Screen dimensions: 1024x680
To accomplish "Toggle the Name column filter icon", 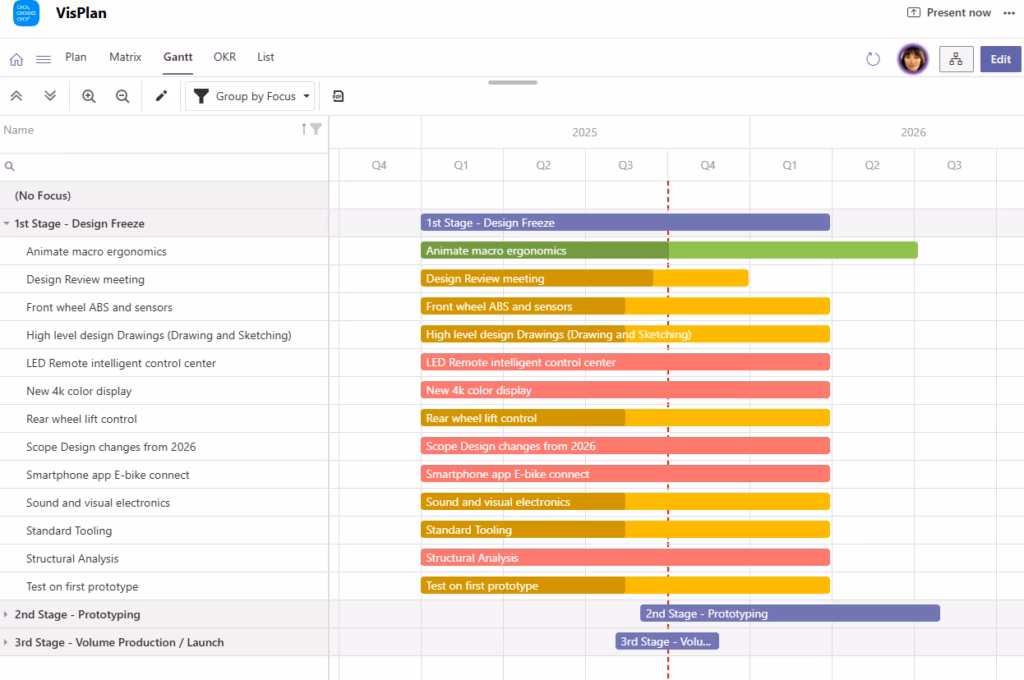I will click(x=316, y=129).
